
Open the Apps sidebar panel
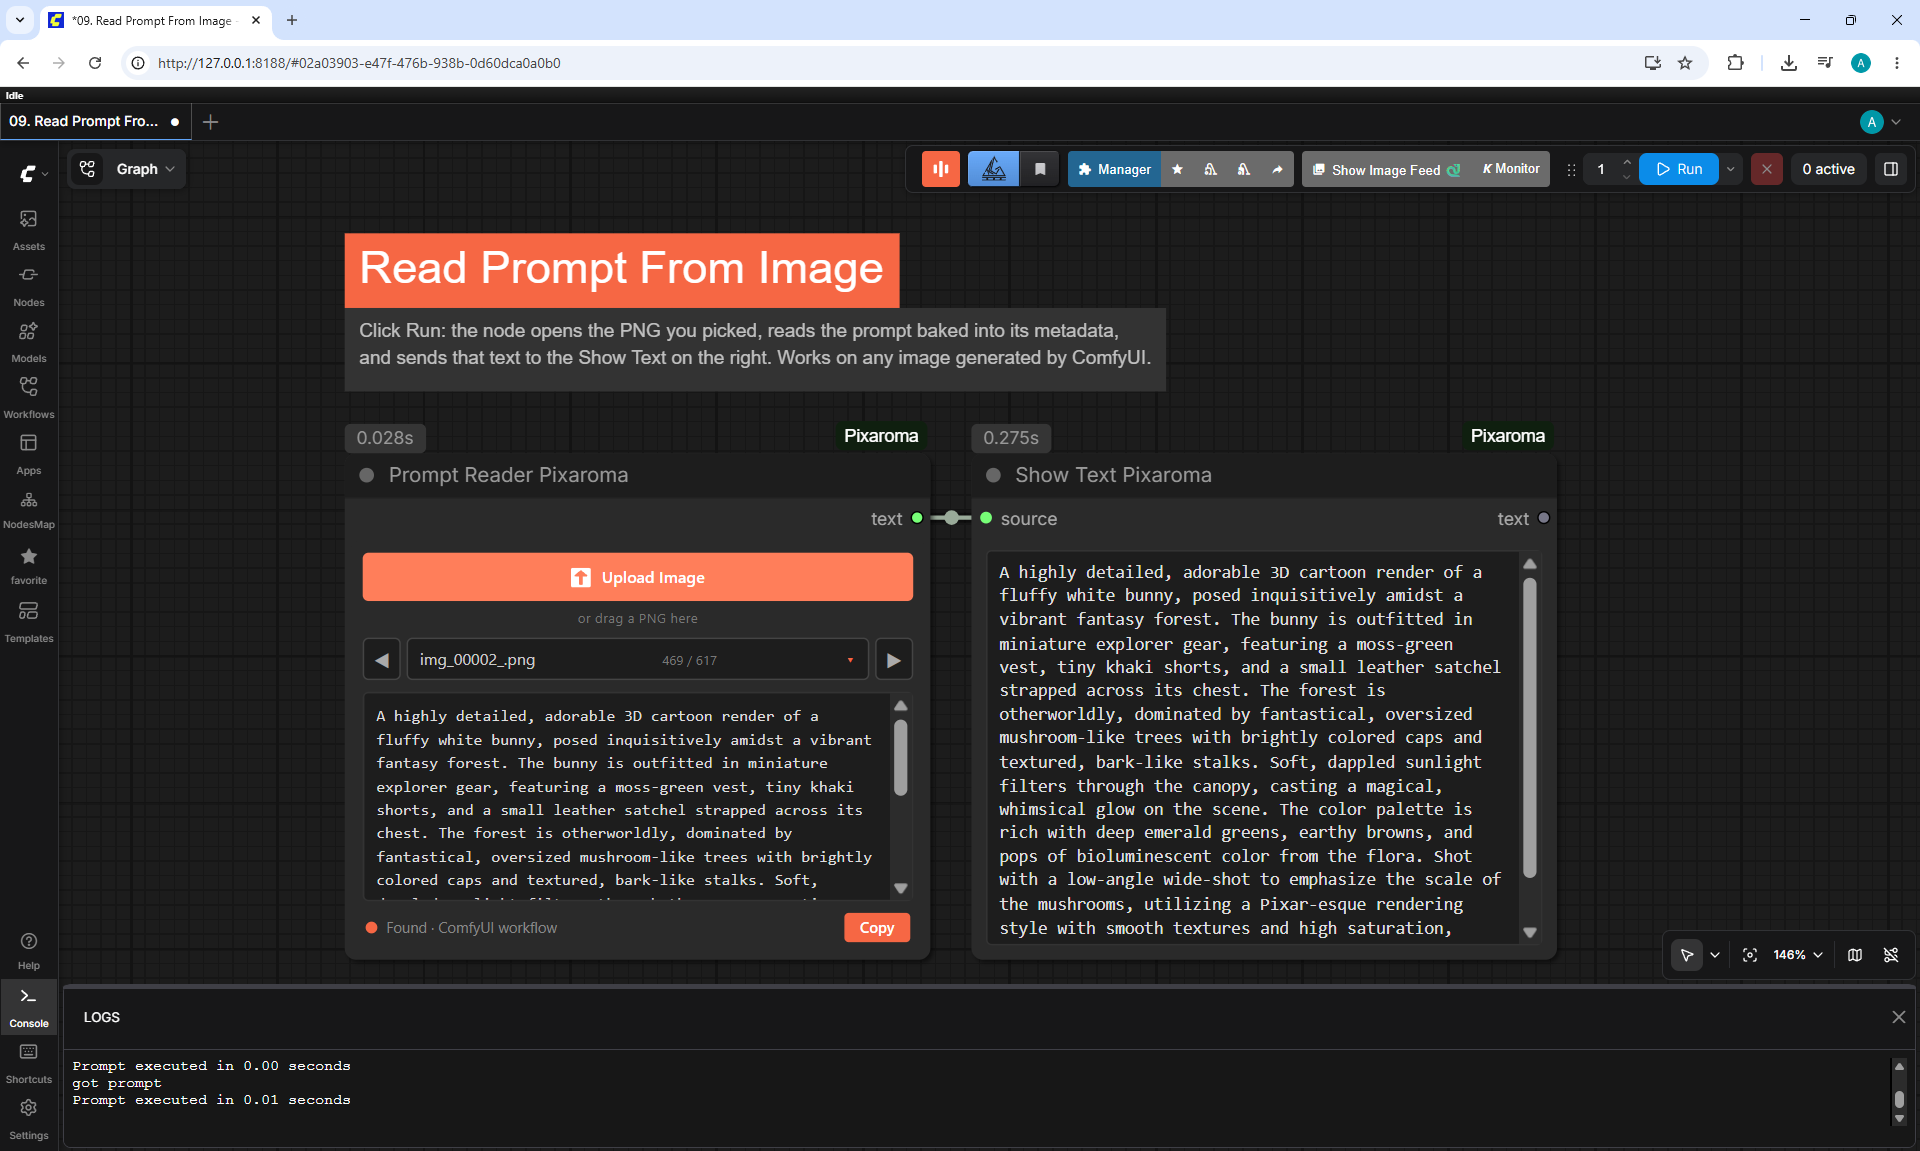tap(28, 453)
